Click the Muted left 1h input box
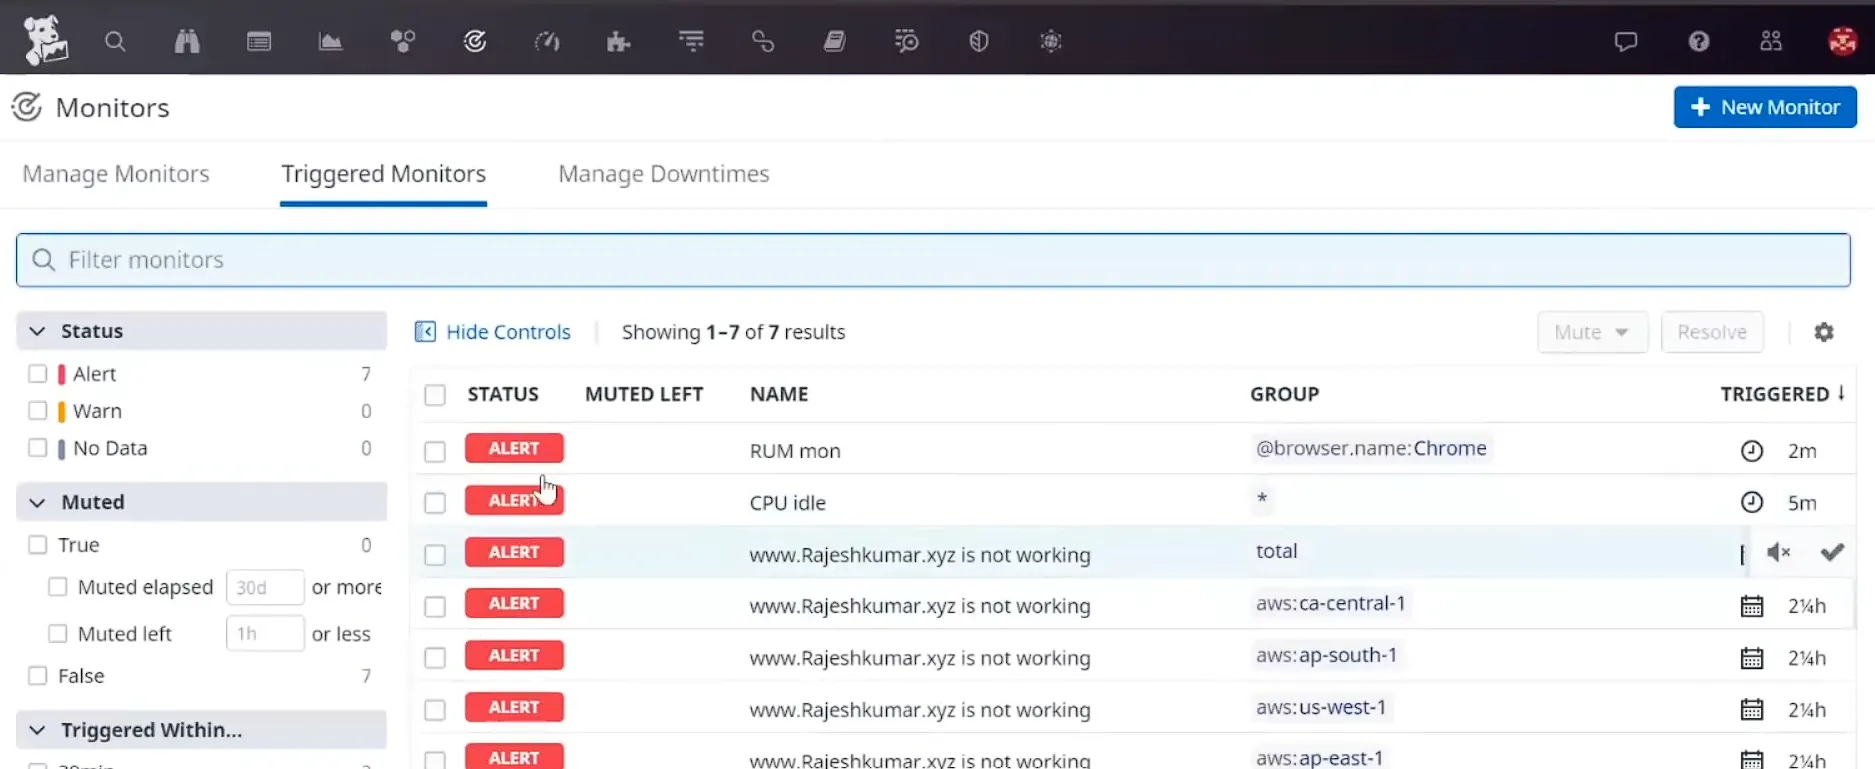This screenshot has width=1875, height=769. pyautogui.click(x=265, y=634)
